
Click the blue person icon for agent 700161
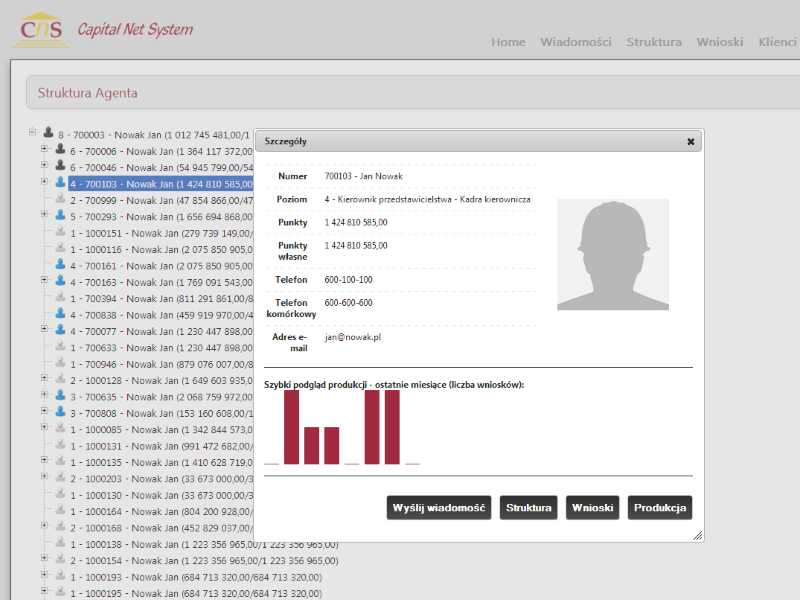coord(60,265)
